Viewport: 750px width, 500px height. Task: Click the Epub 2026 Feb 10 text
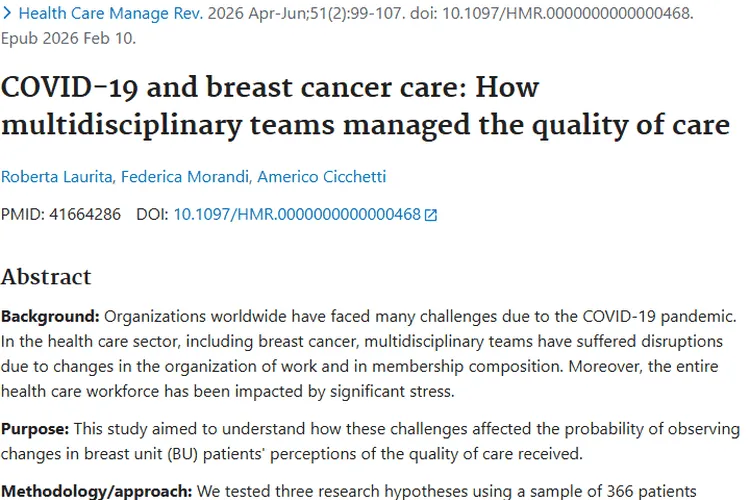(x=70, y=39)
